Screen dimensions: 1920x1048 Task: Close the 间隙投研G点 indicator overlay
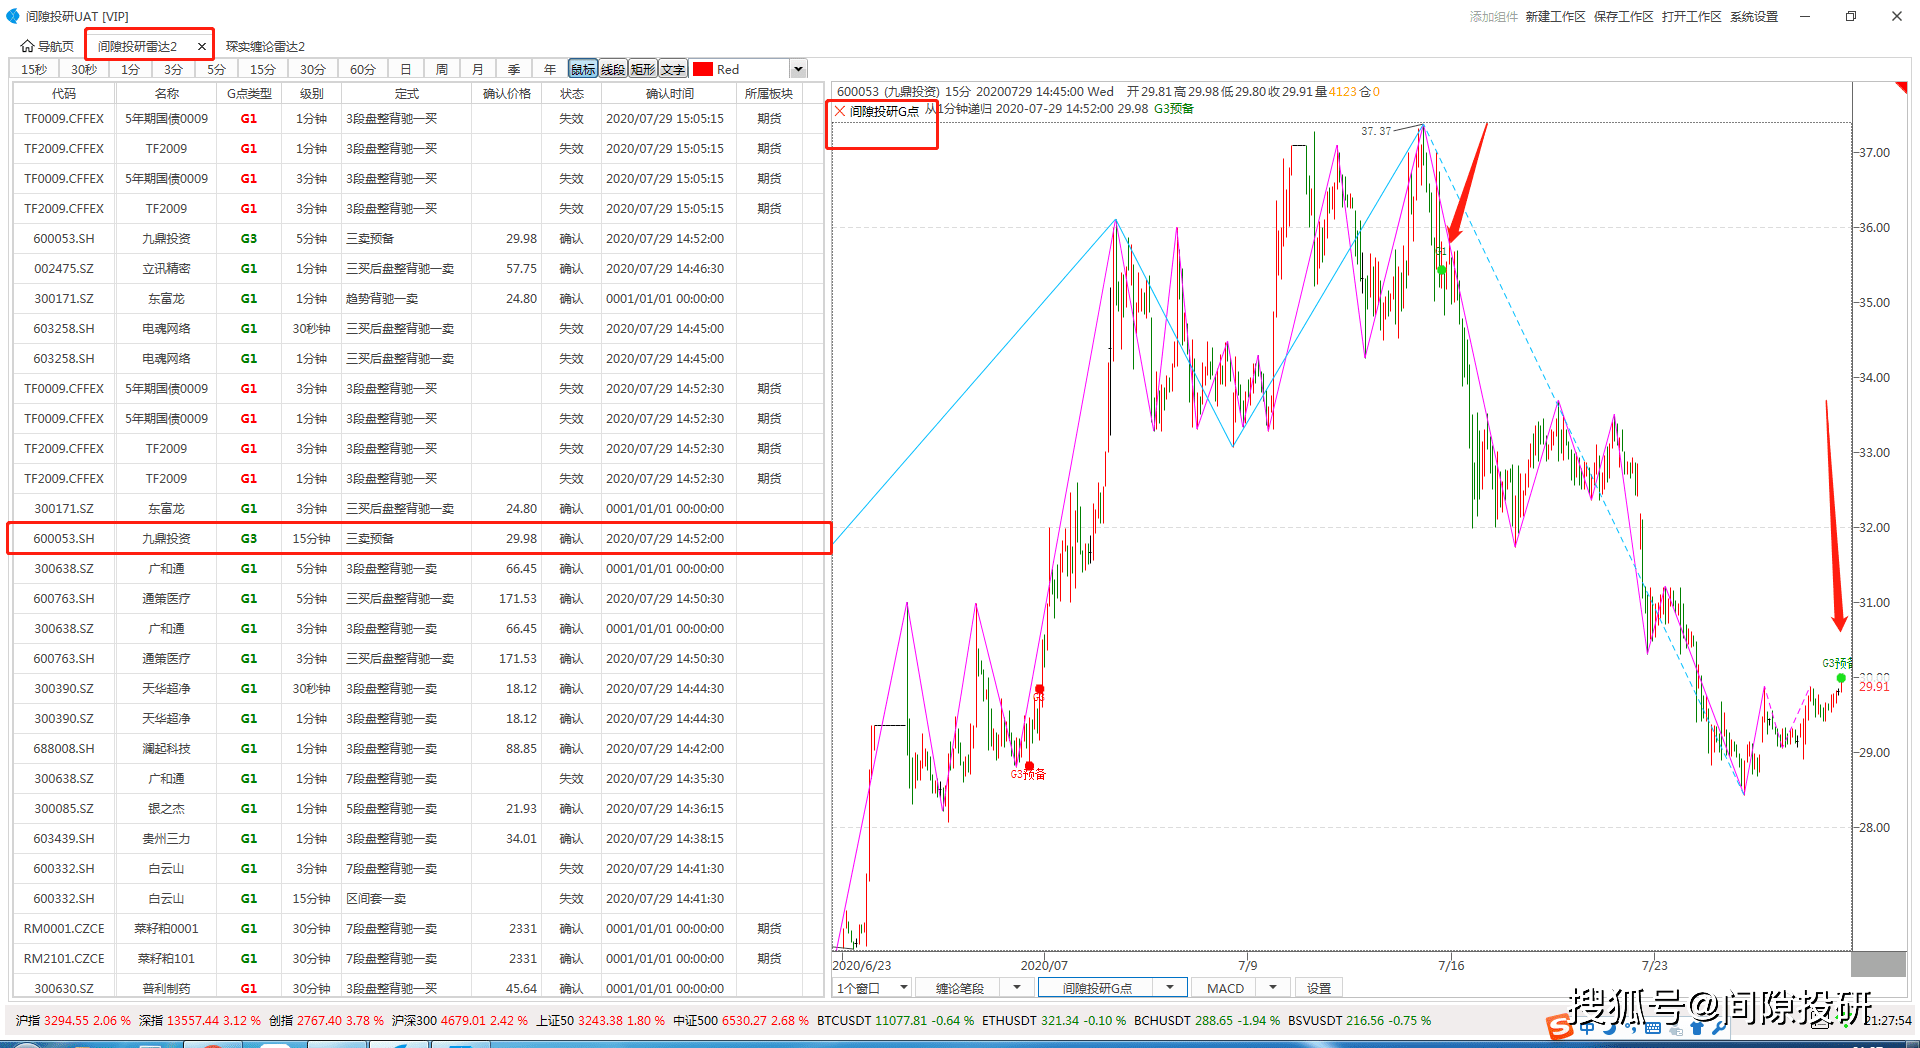(840, 111)
